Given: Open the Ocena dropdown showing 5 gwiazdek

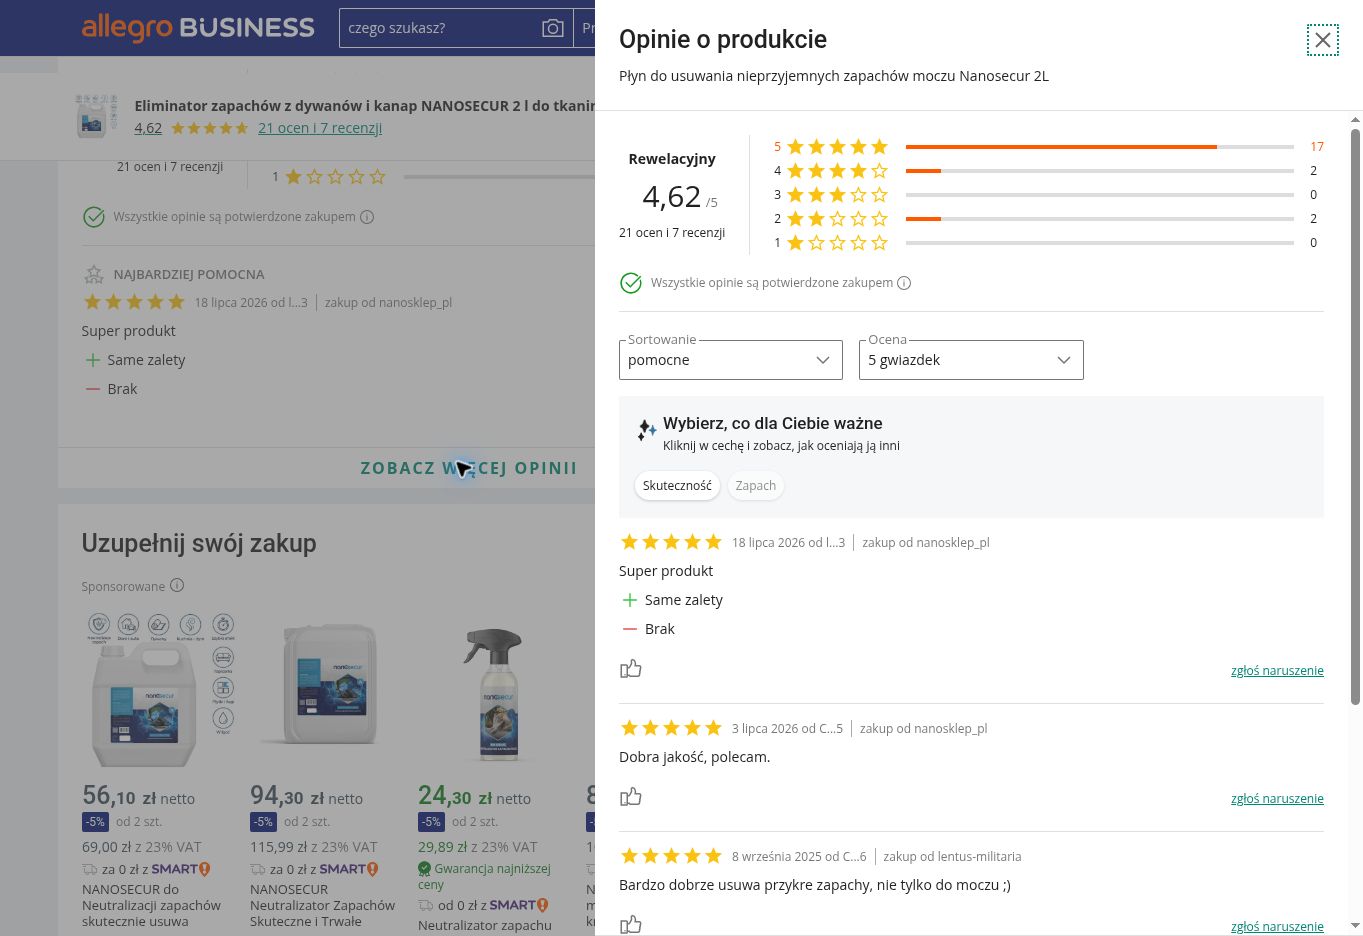Looking at the screenshot, I should click(971, 360).
